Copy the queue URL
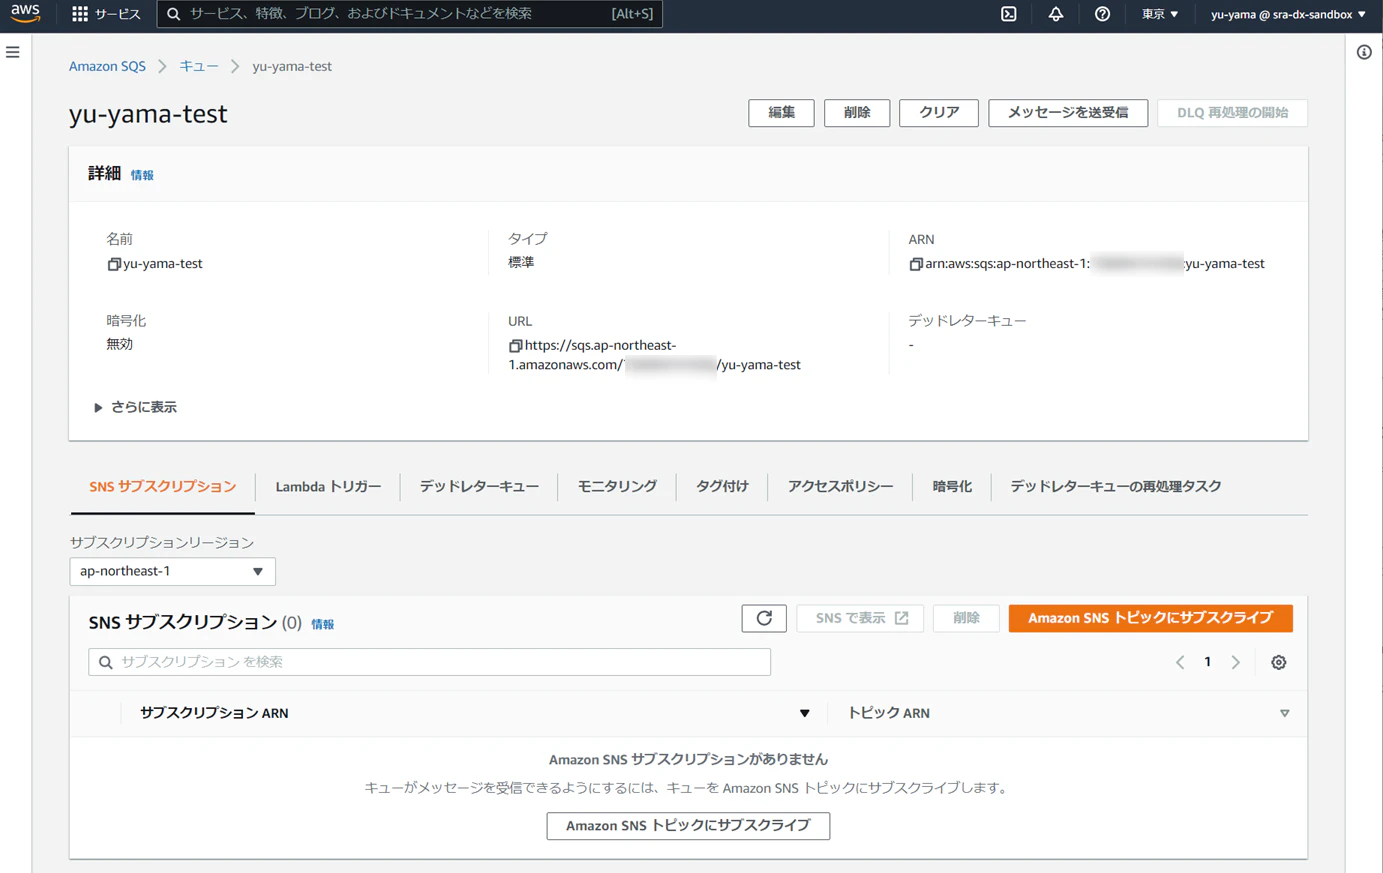 (515, 345)
